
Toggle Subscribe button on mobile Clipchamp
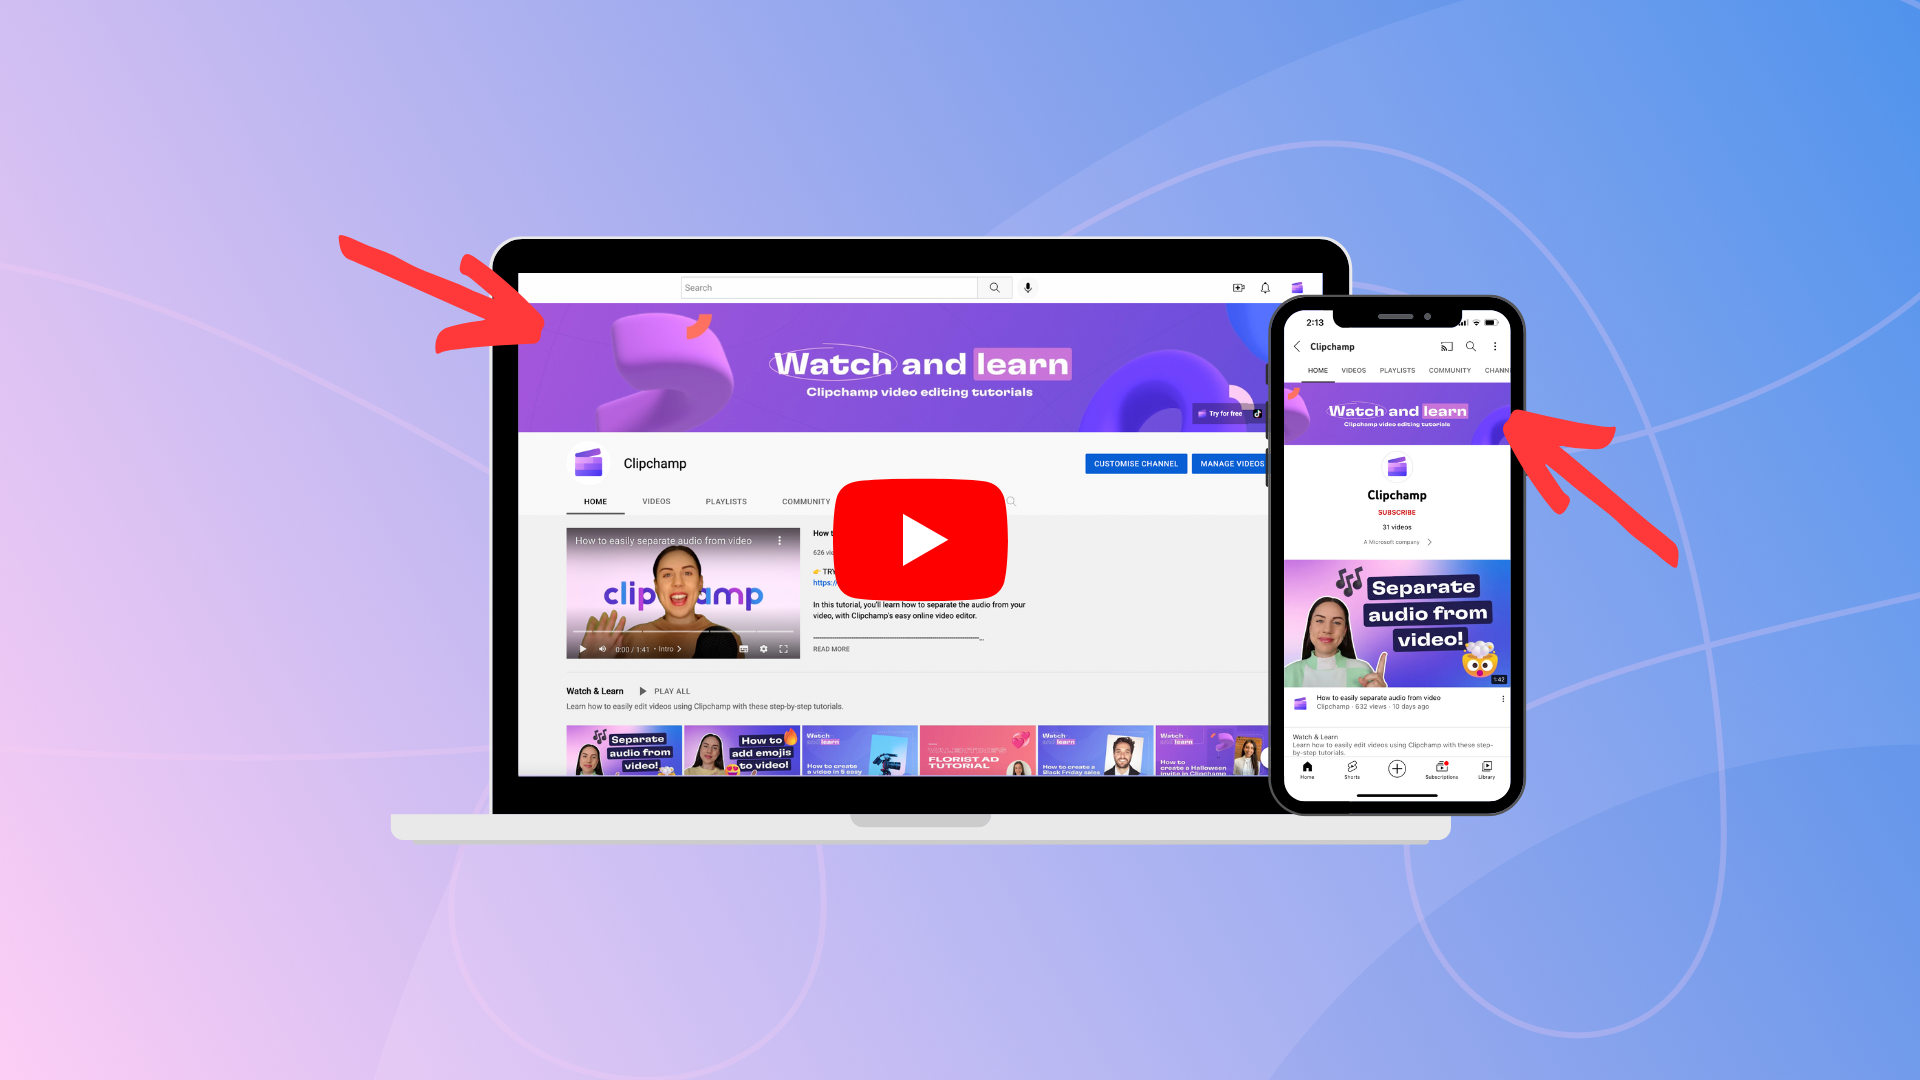[x=1395, y=512]
